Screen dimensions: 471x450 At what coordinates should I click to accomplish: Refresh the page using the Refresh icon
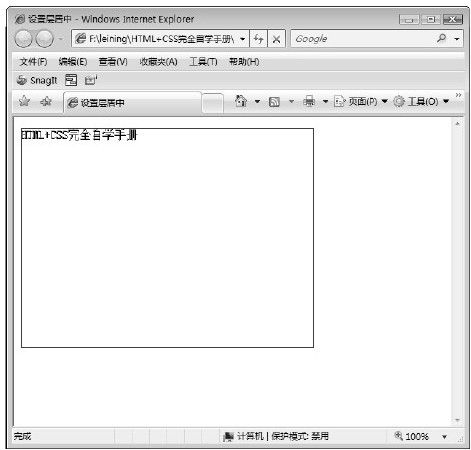click(x=258, y=39)
